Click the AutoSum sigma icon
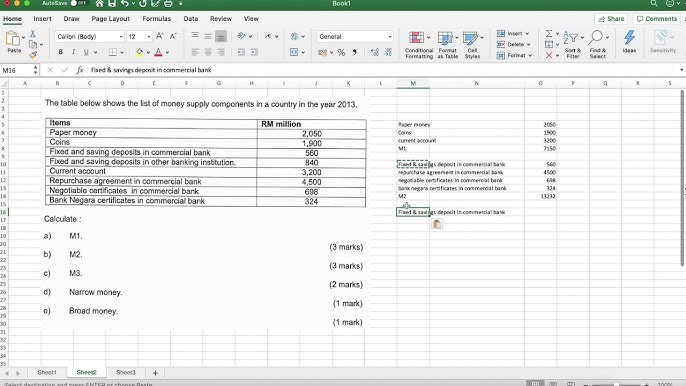 click(549, 34)
